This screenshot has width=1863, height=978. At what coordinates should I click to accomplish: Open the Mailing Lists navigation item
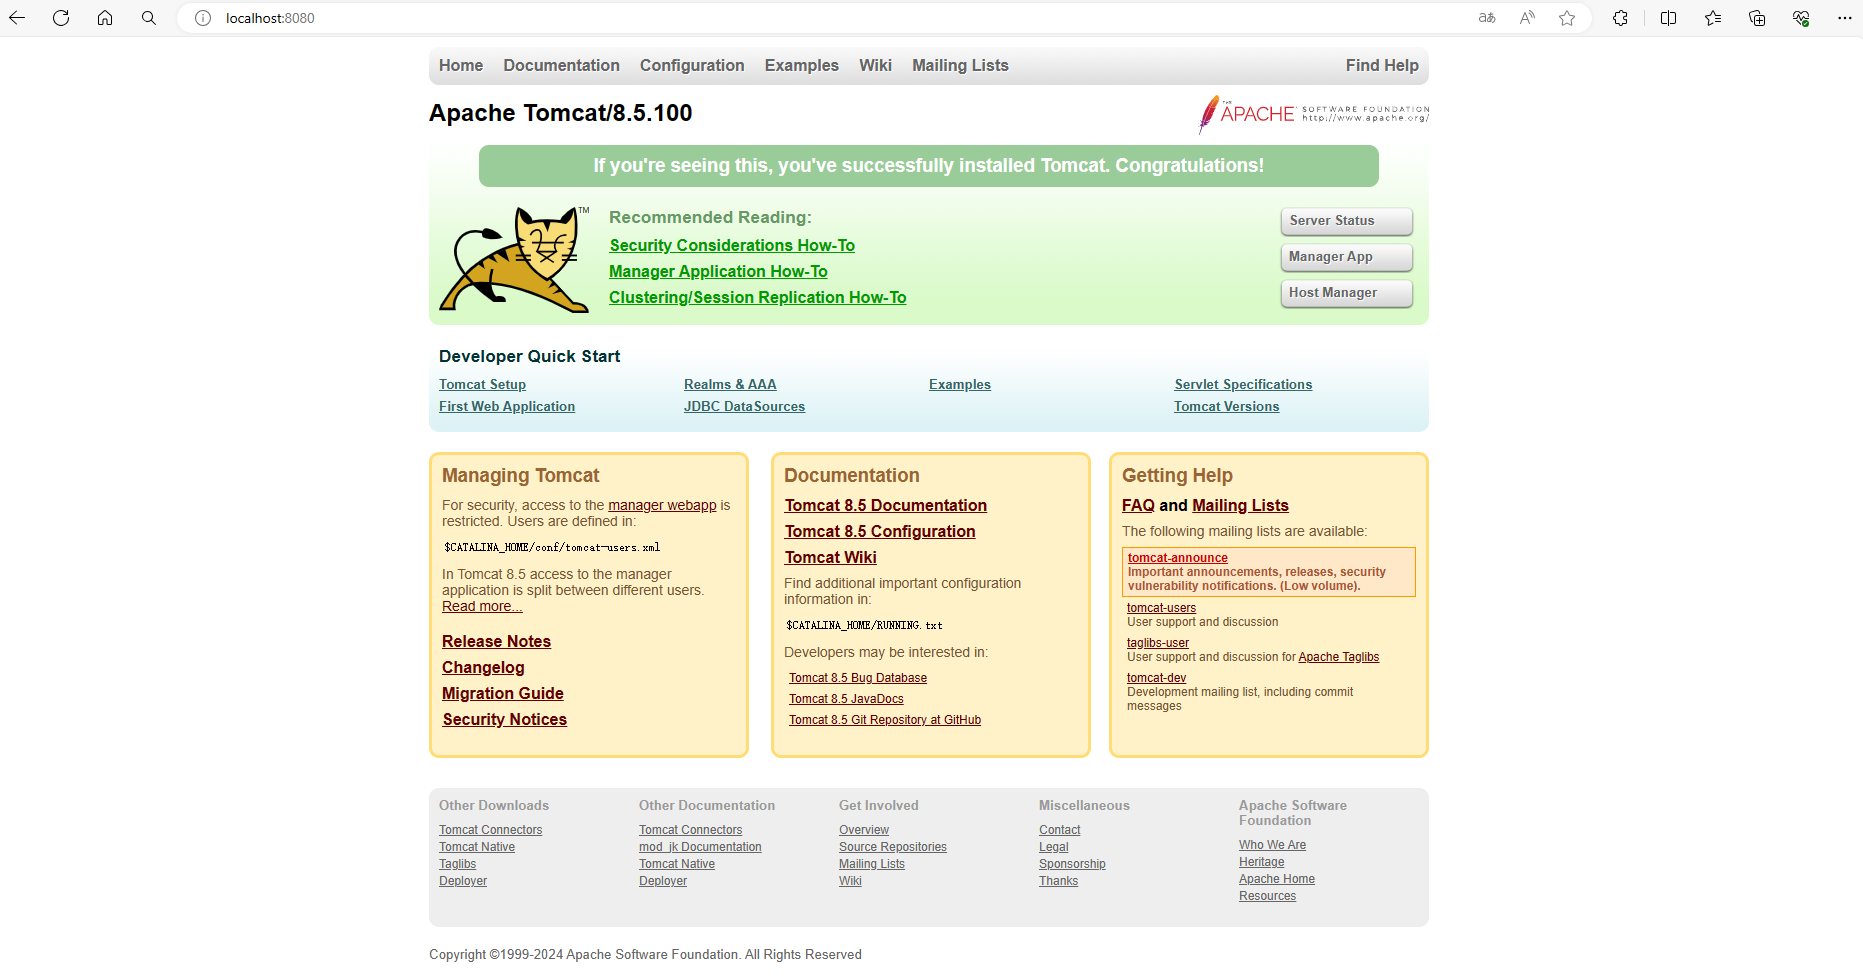pyautogui.click(x=960, y=65)
